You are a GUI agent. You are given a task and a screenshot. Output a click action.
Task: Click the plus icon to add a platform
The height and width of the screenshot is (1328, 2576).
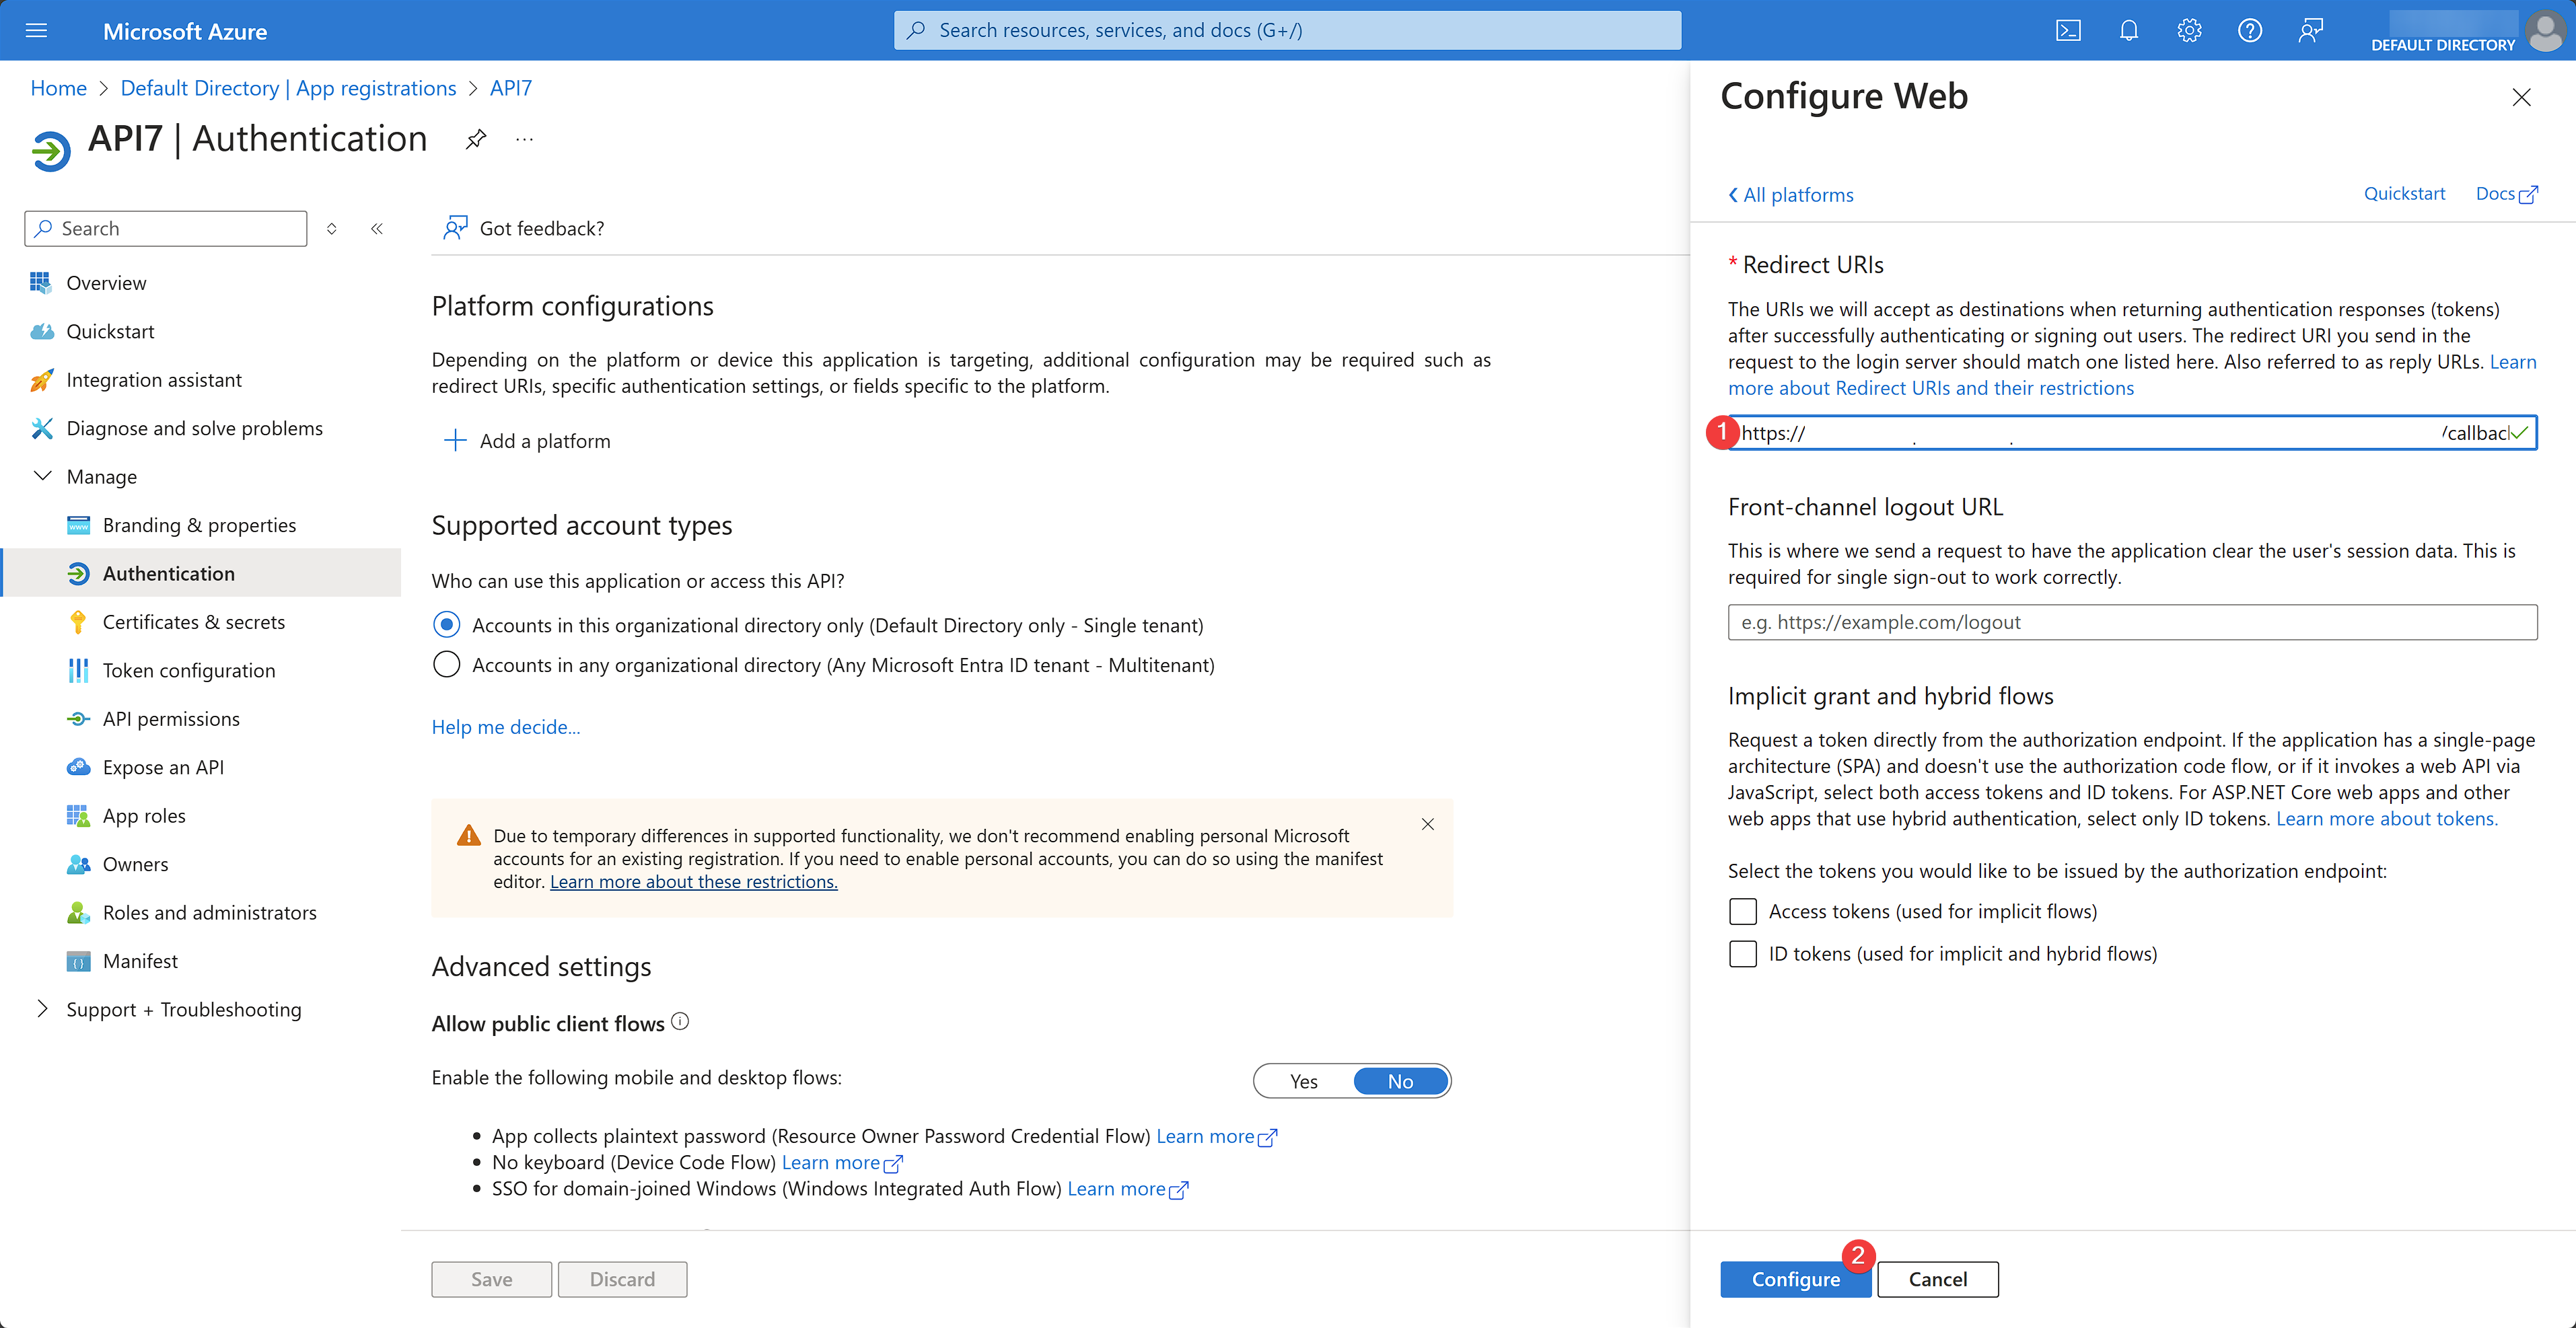click(x=455, y=441)
